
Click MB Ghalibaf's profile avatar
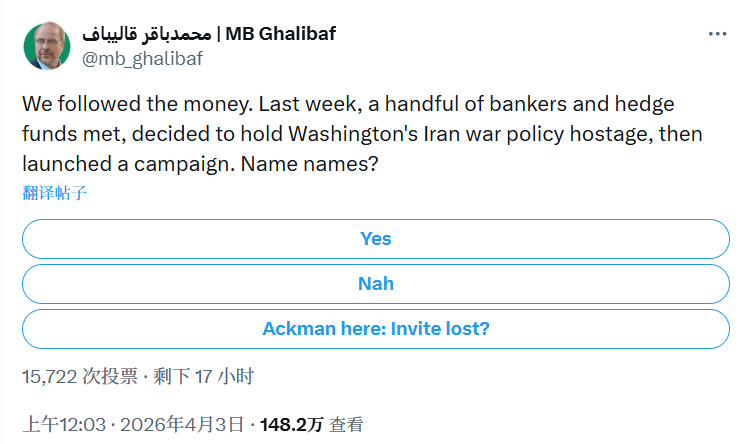[x=46, y=46]
